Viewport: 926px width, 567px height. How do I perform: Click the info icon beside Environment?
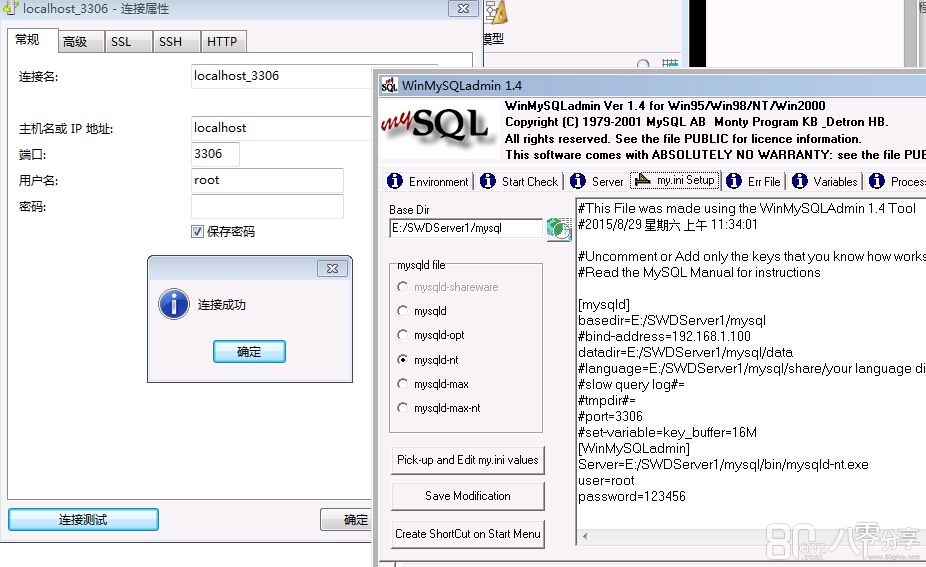395,181
